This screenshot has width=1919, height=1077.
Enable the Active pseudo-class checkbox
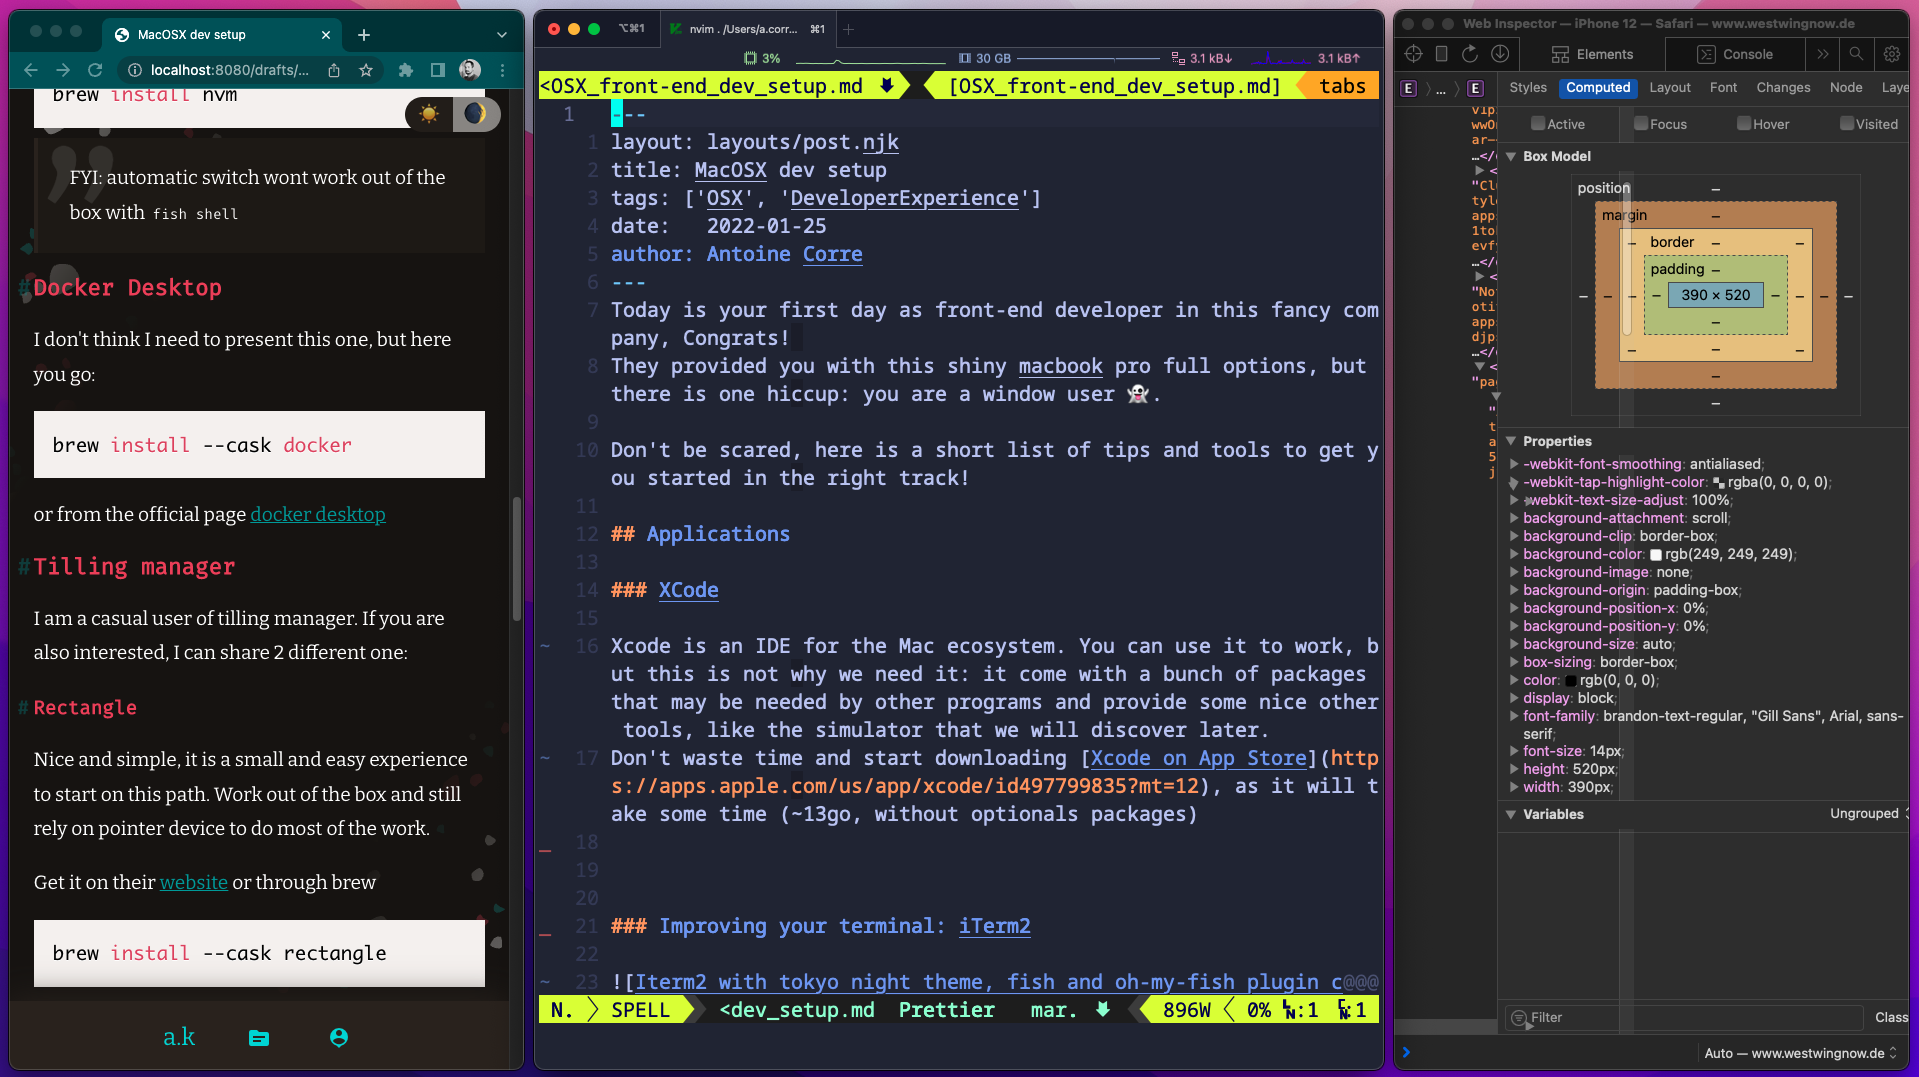tap(1538, 124)
